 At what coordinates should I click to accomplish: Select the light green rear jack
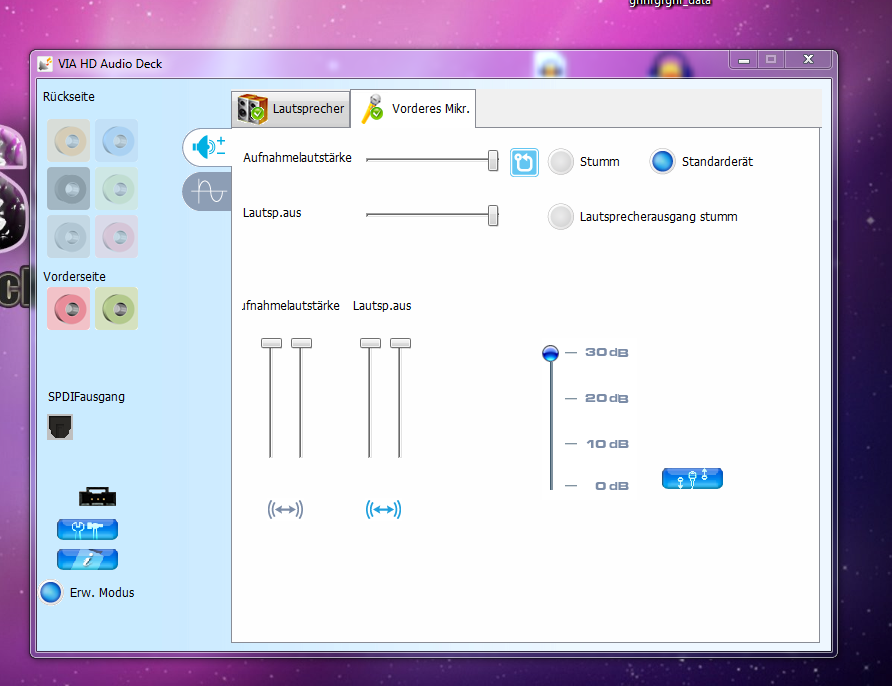pyautogui.click(x=117, y=188)
